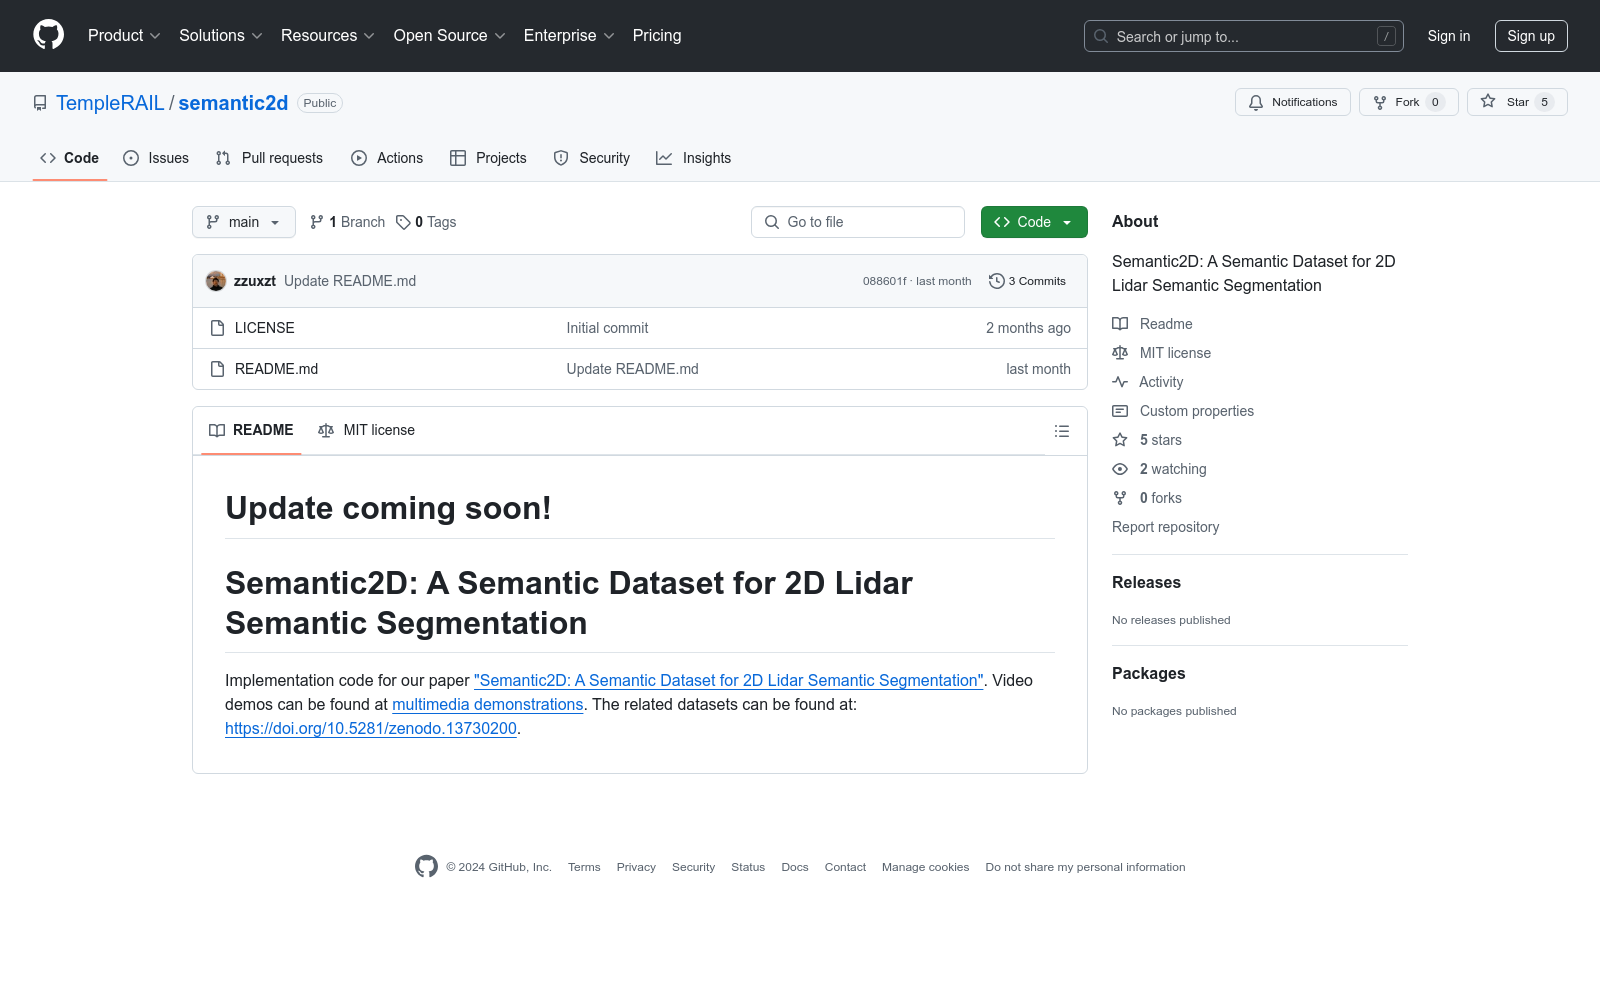The image size is (1600, 1000).
Task: Click the GitHub logo in the footer
Action: [427, 867]
